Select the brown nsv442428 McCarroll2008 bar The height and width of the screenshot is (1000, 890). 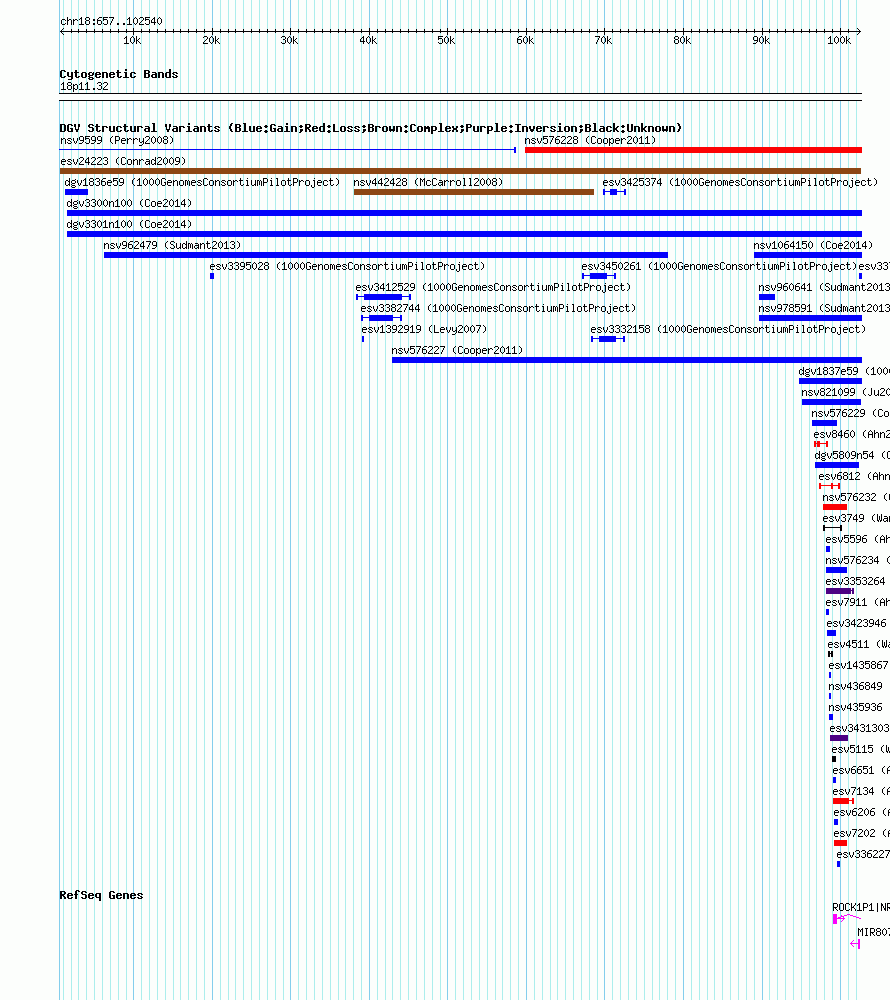coord(474,192)
